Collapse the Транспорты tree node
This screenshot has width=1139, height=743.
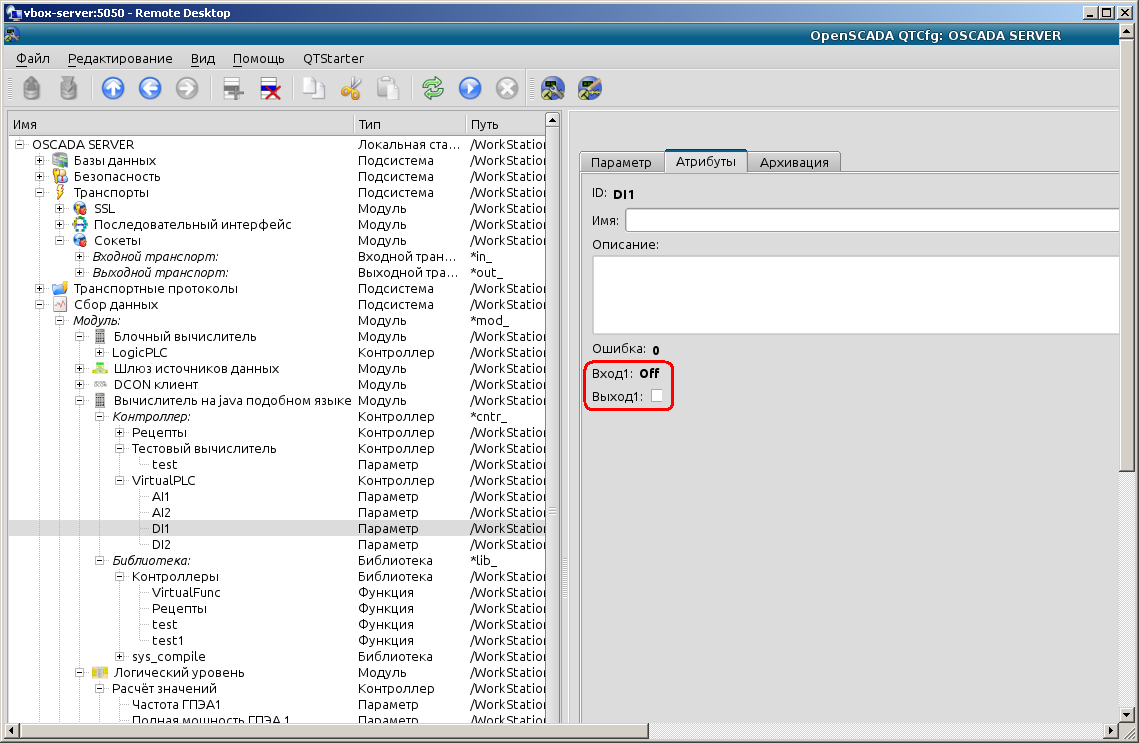coord(40,193)
